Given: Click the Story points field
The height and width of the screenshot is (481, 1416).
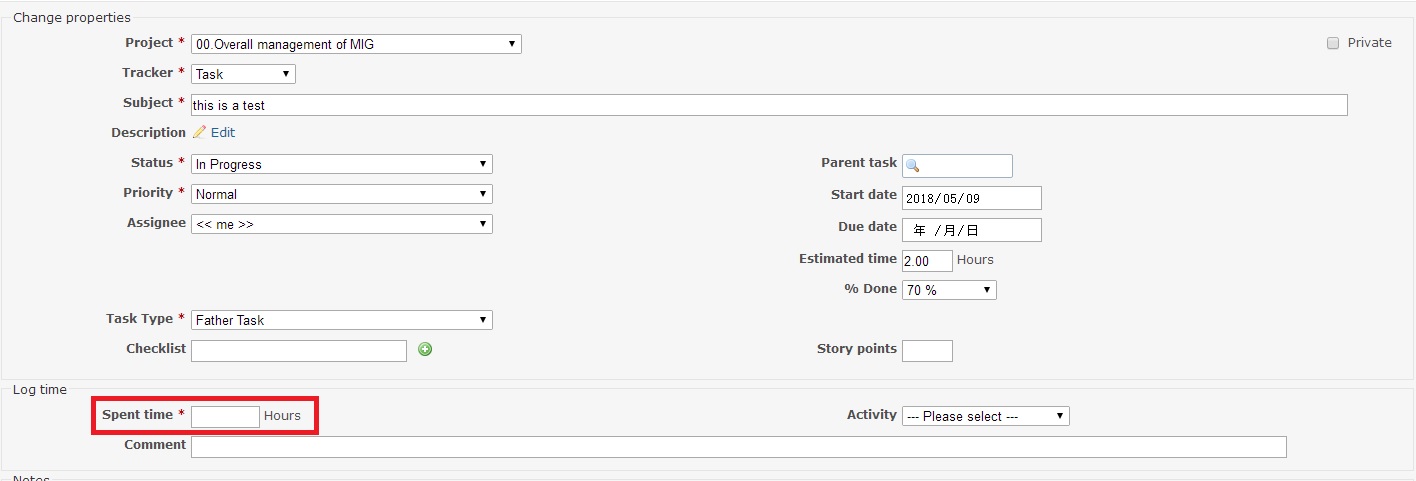Looking at the screenshot, I should [x=927, y=350].
